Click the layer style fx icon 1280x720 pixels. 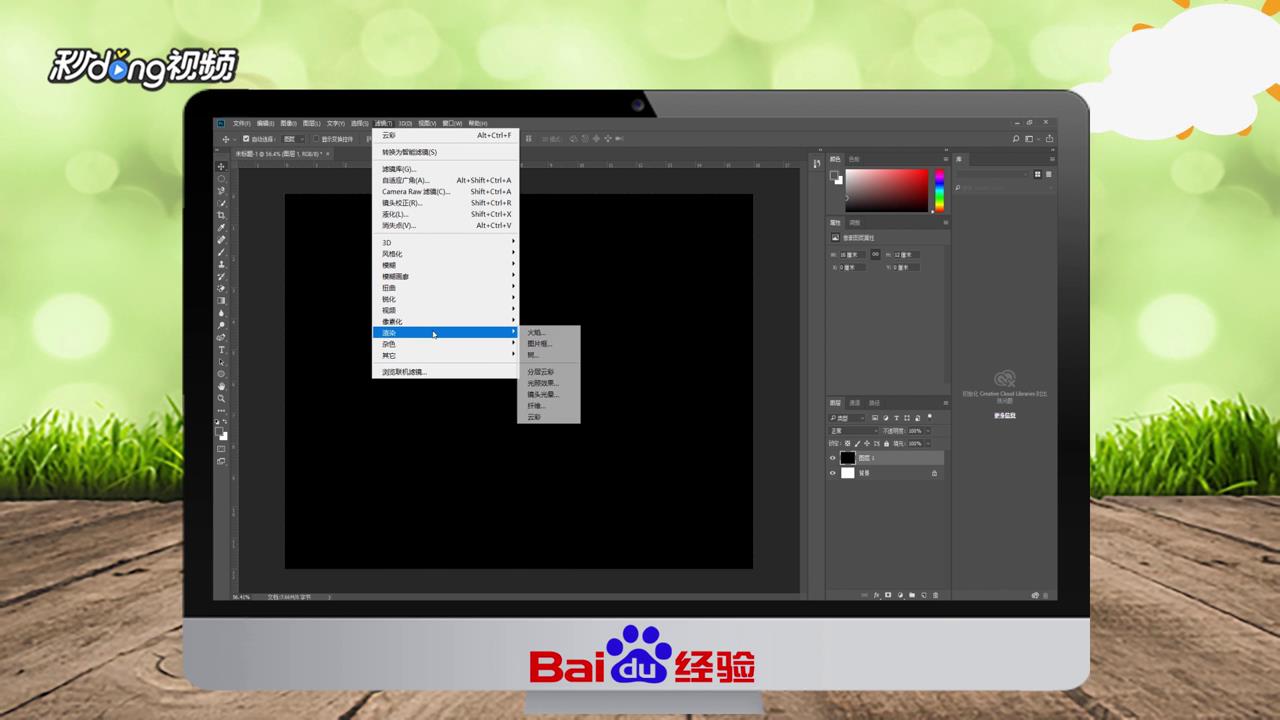(877, 594)
